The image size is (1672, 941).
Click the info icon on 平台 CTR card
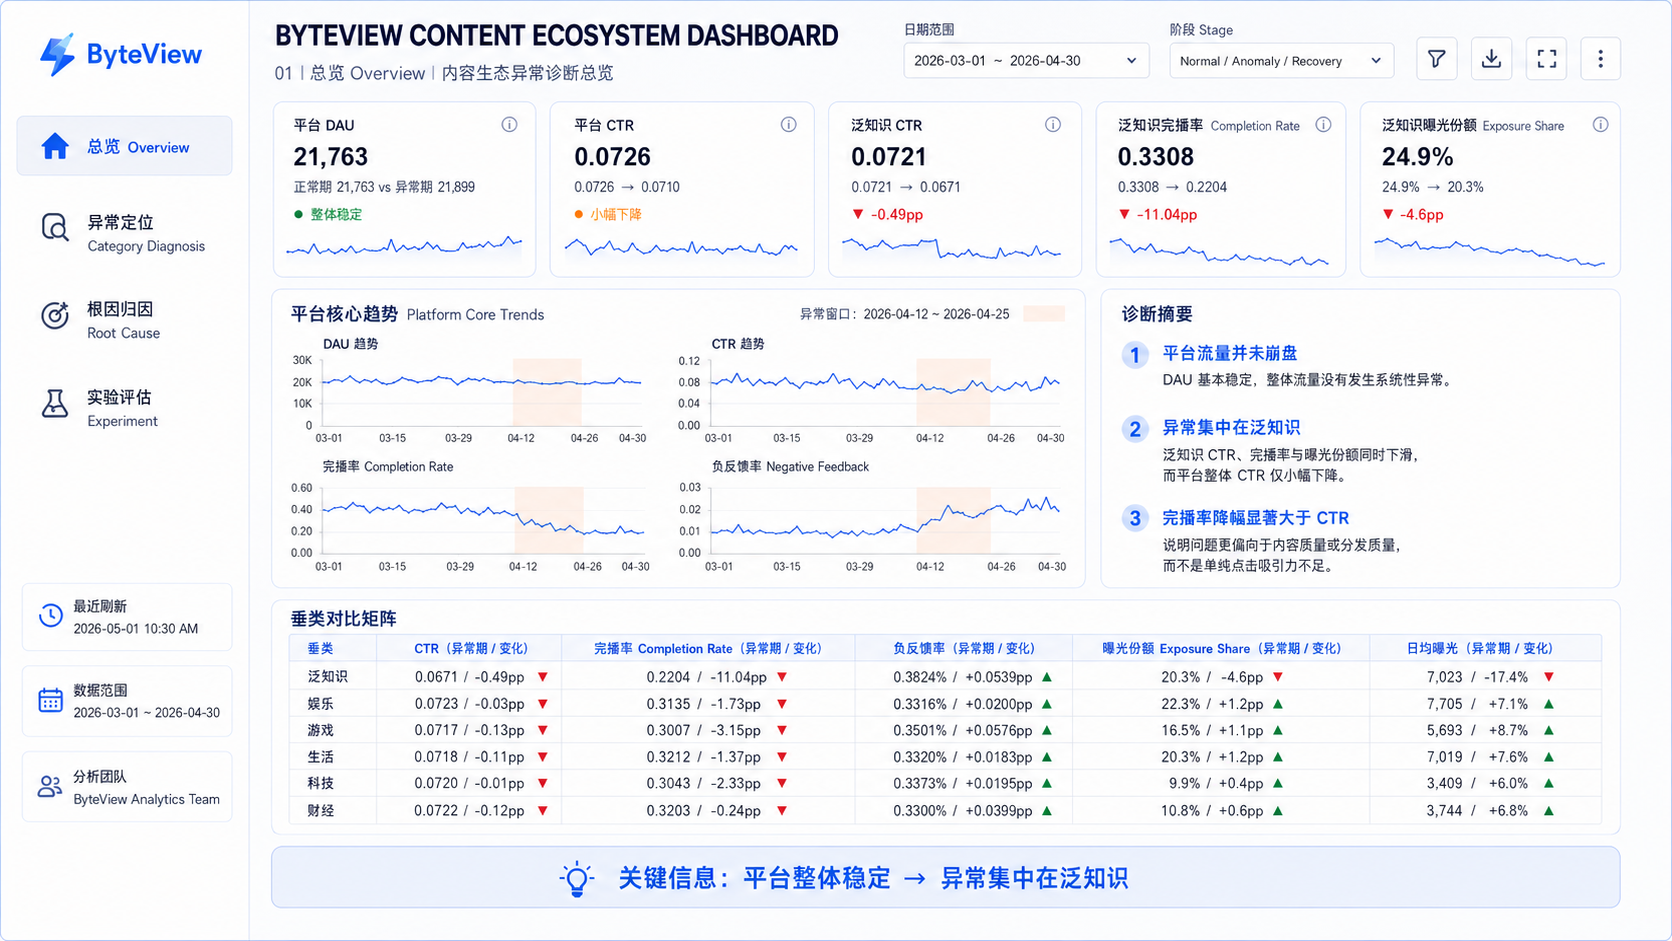coord(789,125)
